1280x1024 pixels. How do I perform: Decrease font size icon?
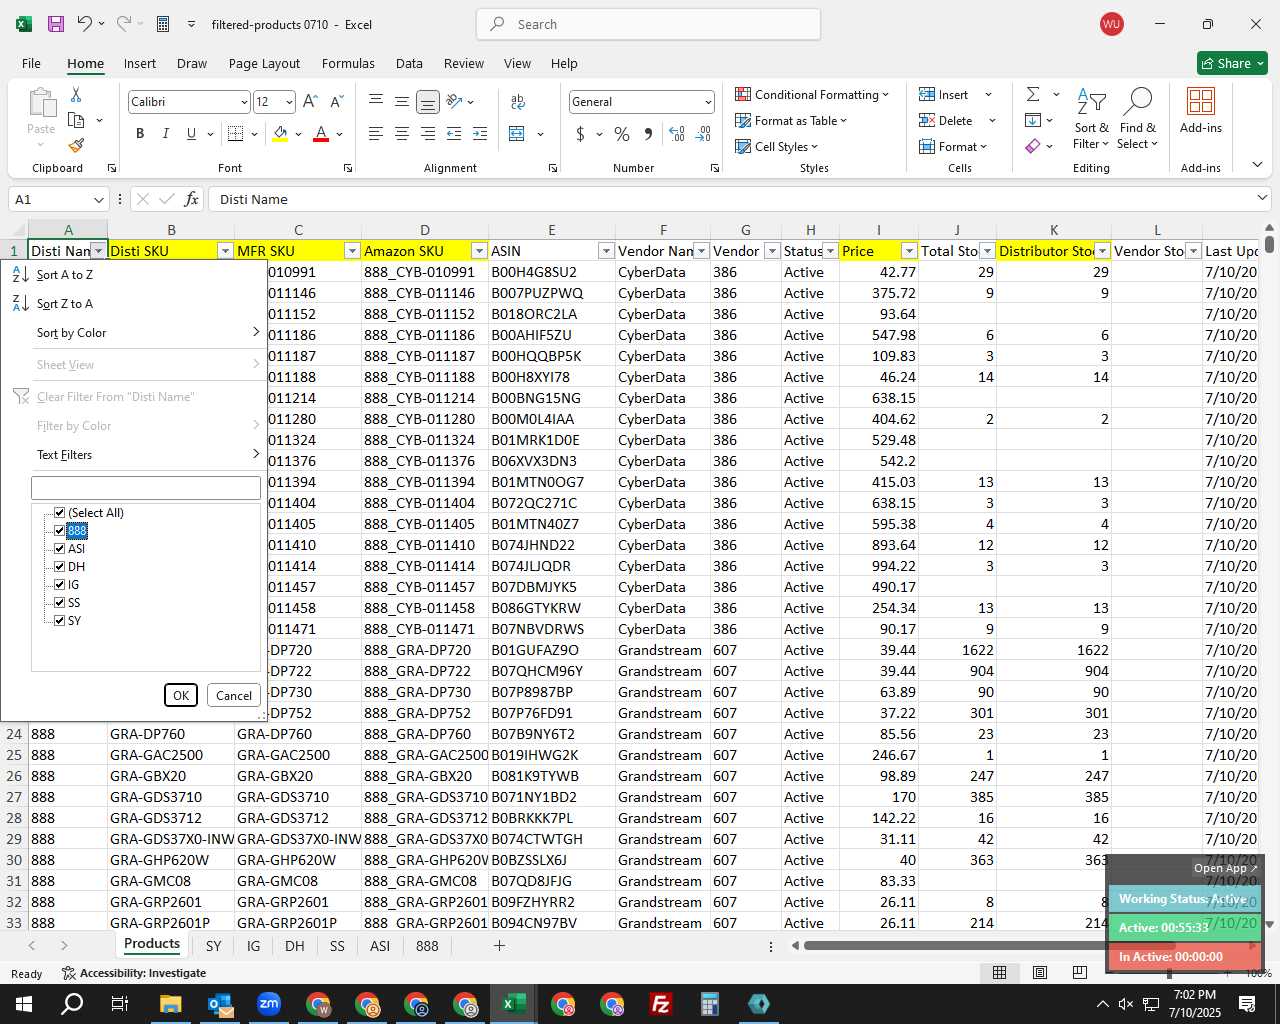(336, 102)
